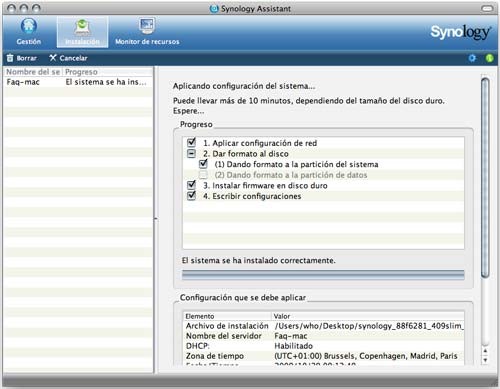Click 'Dando formato a la partición del sistema' label
Viewport: 500px width, 389px height.
tap(296, 164)
